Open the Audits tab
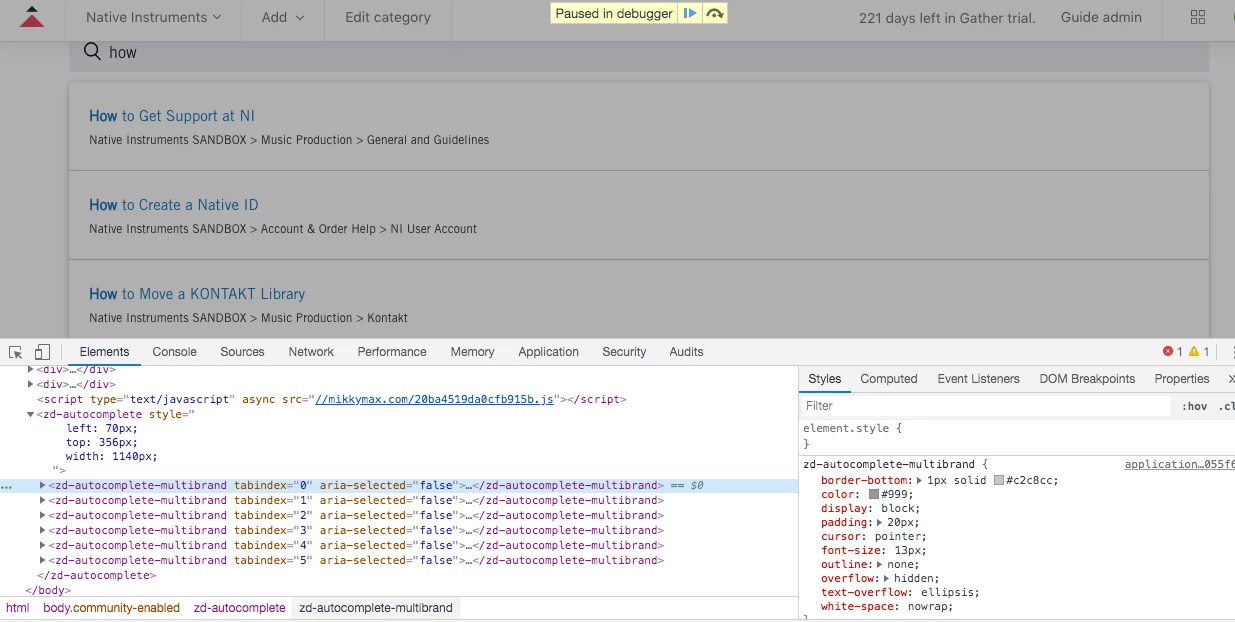 pos(686,352)
